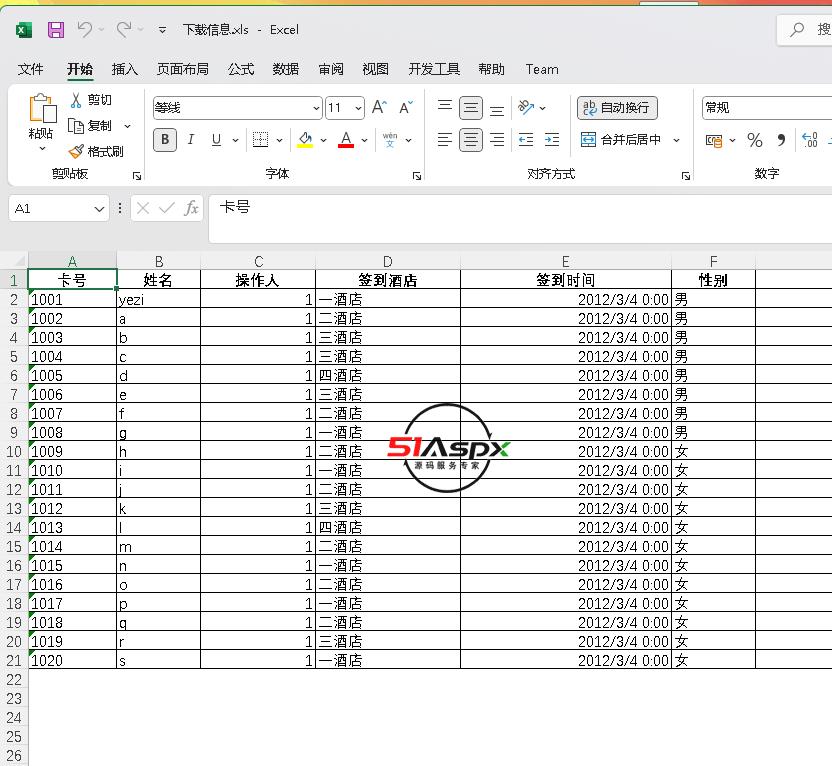Screen dimensions: 832x766
Task: Increase decimal places
Action: [810, 140]
